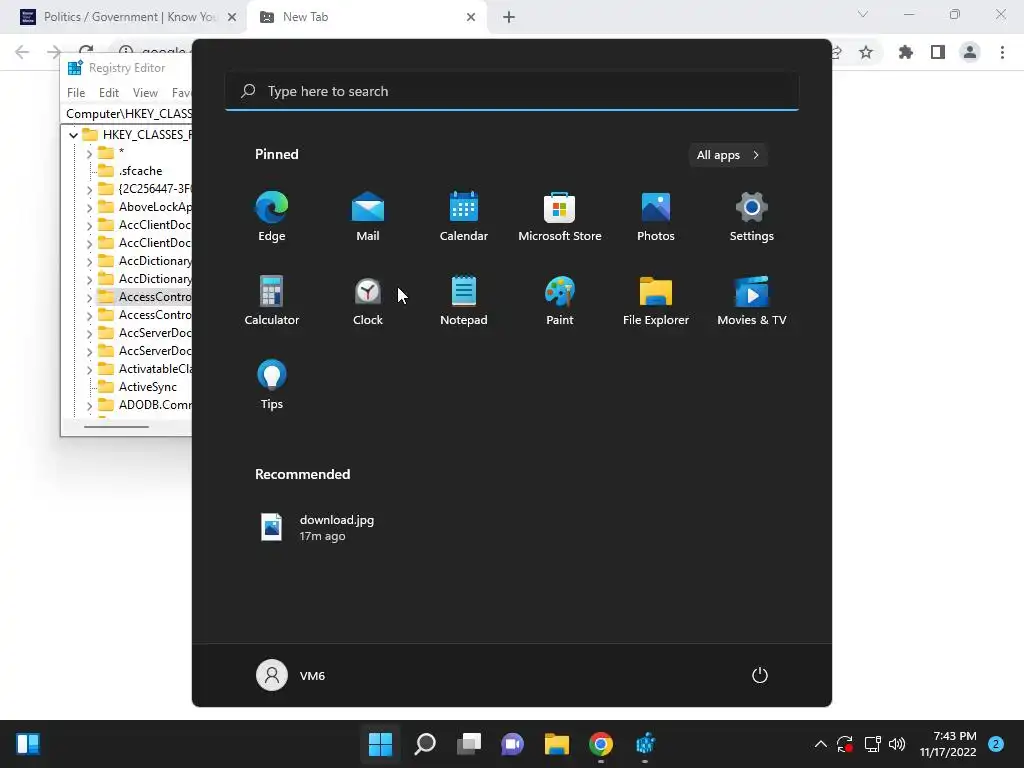Open the Chrome profile avatar
The image size is (1024, 768).
point(970,52)
